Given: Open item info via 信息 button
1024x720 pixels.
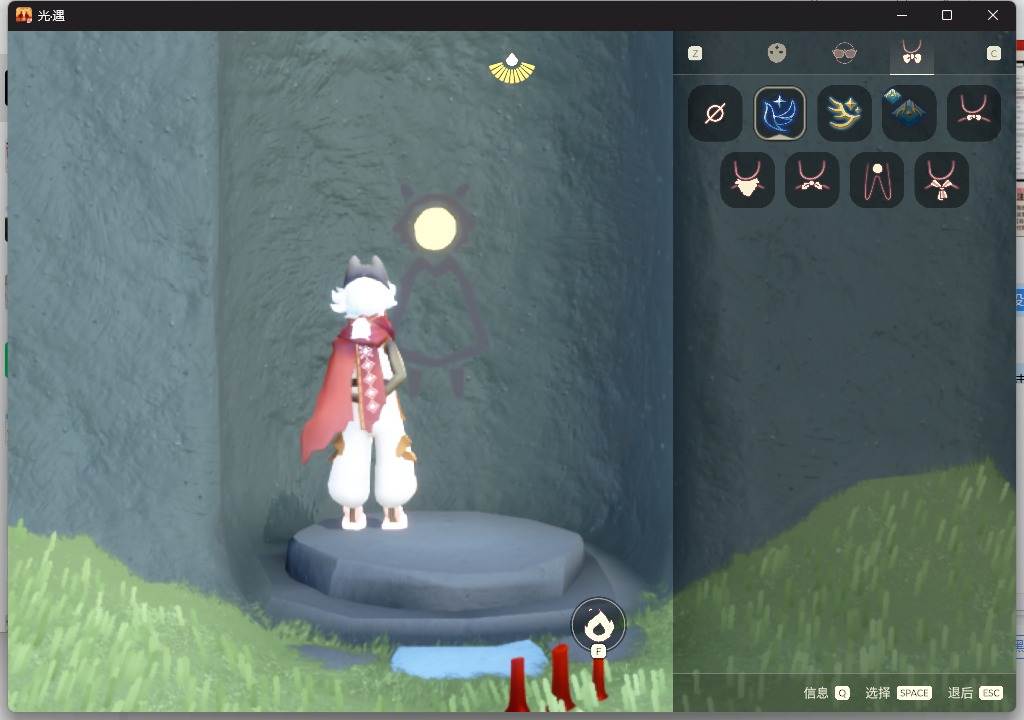Looking at the screenshot, I should coord(816,693).
